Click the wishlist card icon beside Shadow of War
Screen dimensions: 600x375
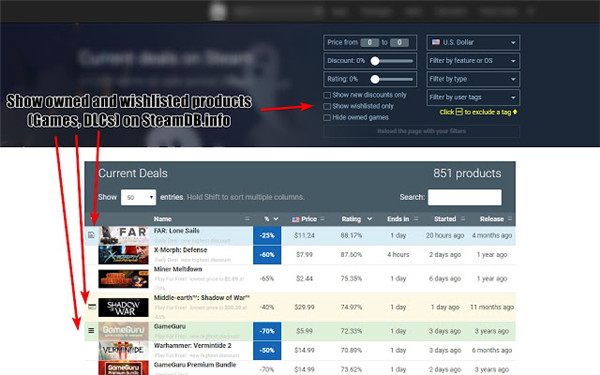tap(92, 307)
